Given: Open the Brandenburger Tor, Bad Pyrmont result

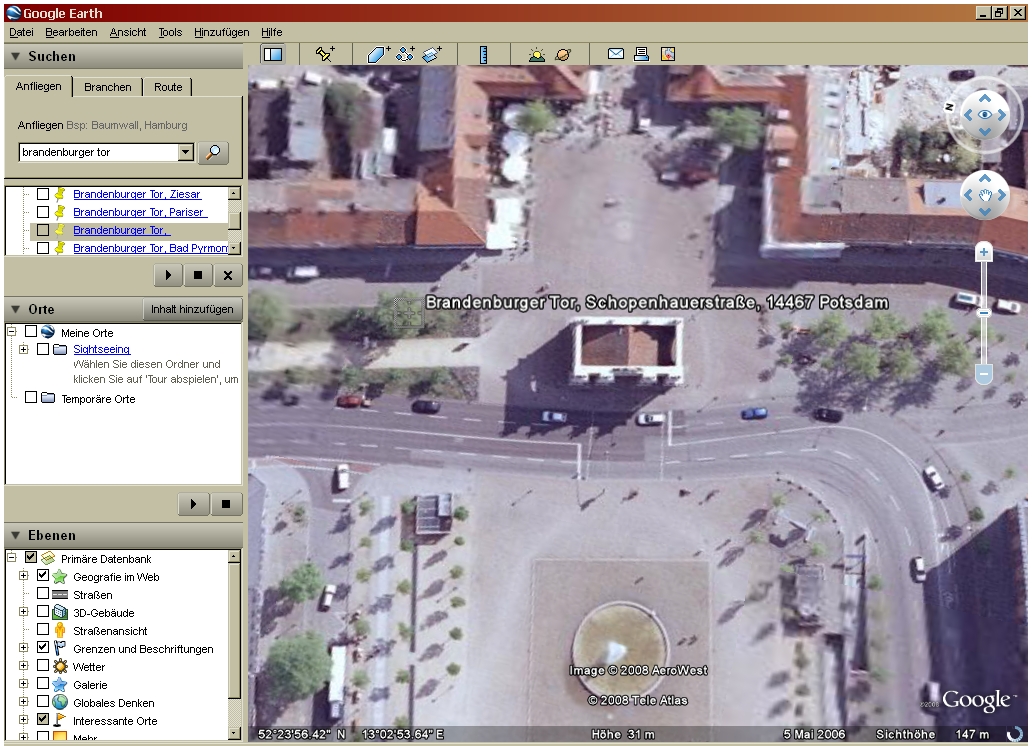Looking at the screenshot, I should 150,248.
